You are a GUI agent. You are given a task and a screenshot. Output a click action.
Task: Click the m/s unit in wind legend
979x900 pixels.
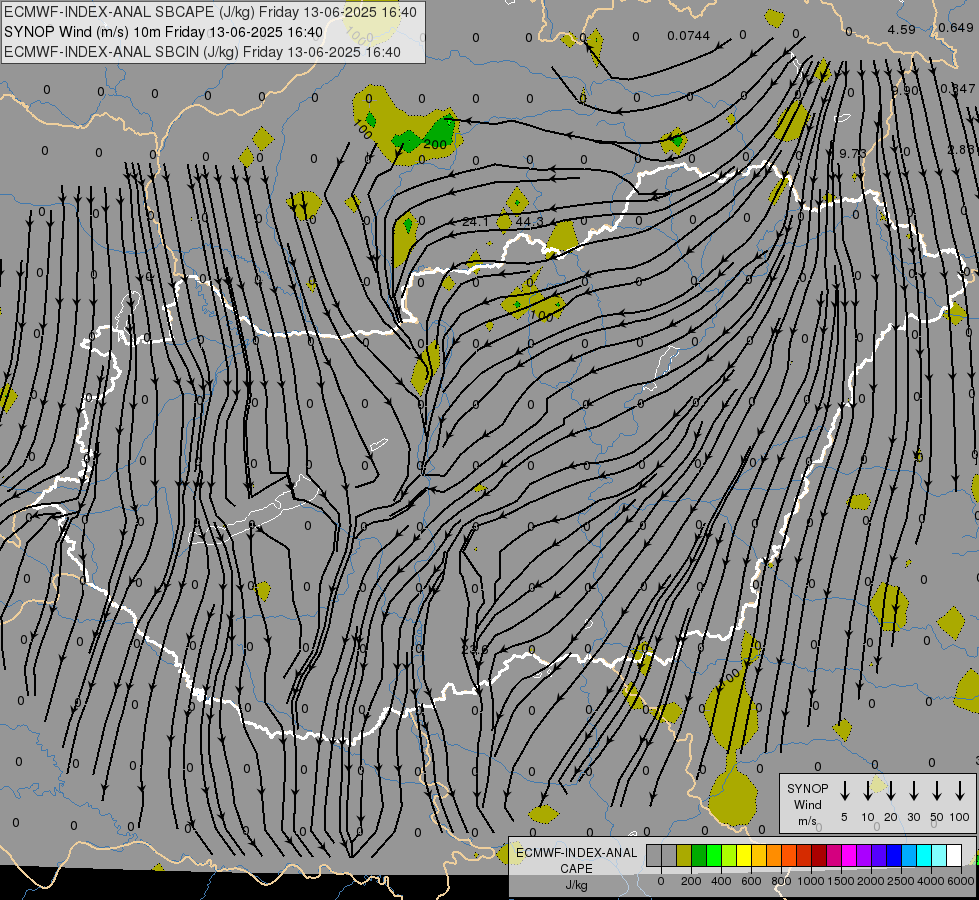(807, 821)
